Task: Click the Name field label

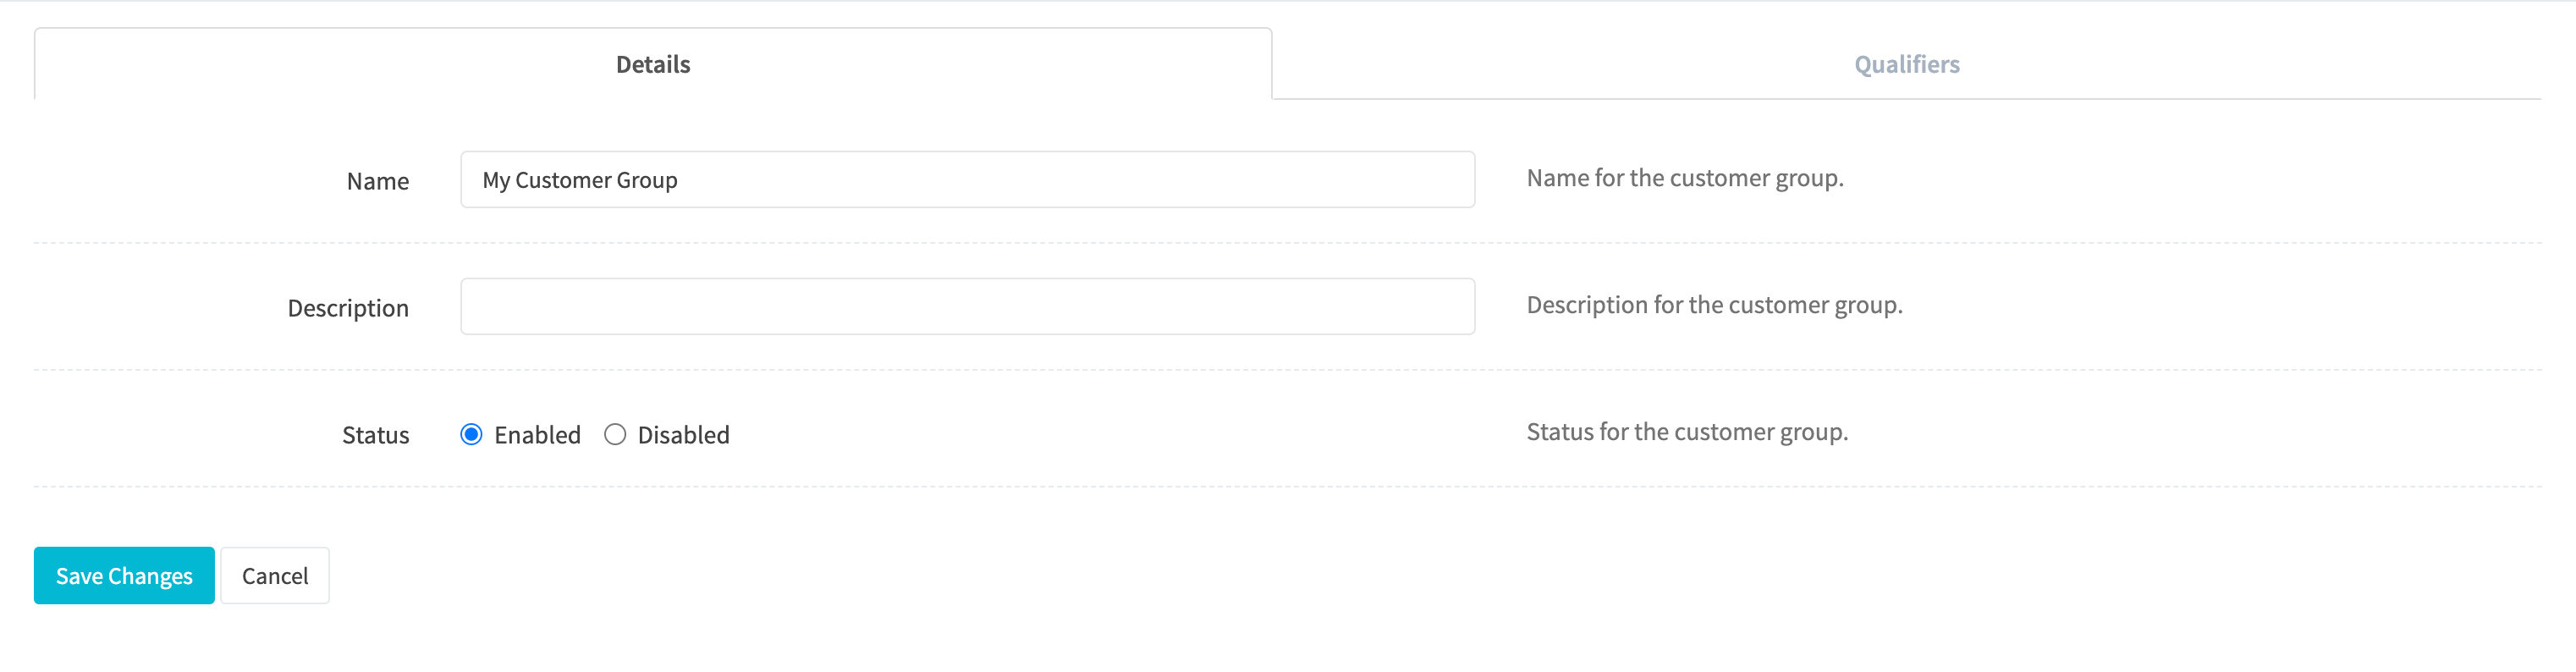Action: (x=378, y=181)
